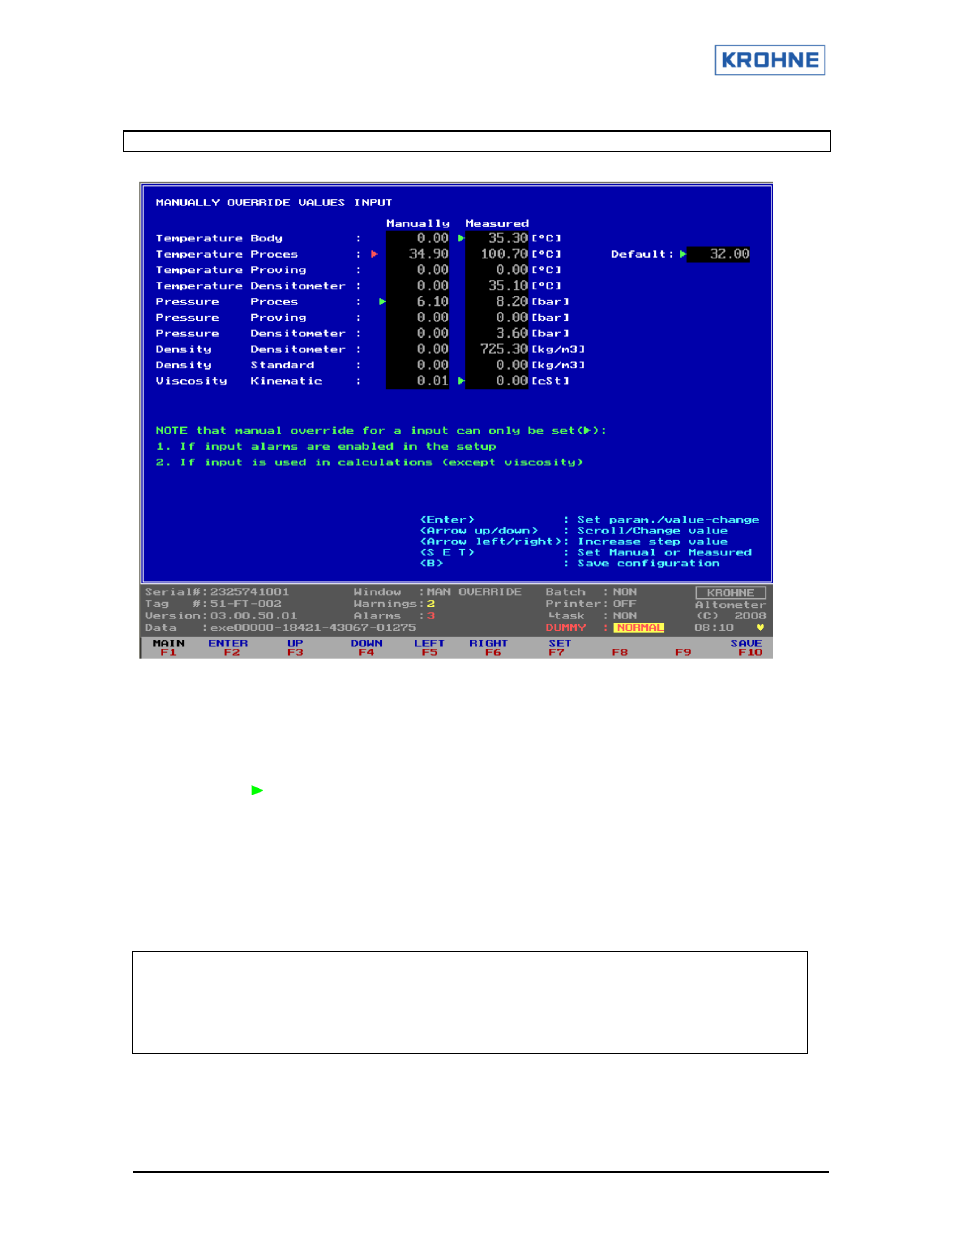Screen dimensions: 954x1235
Task: Click red arrow marker beside Temperature Proces
Action: [374, 254]
